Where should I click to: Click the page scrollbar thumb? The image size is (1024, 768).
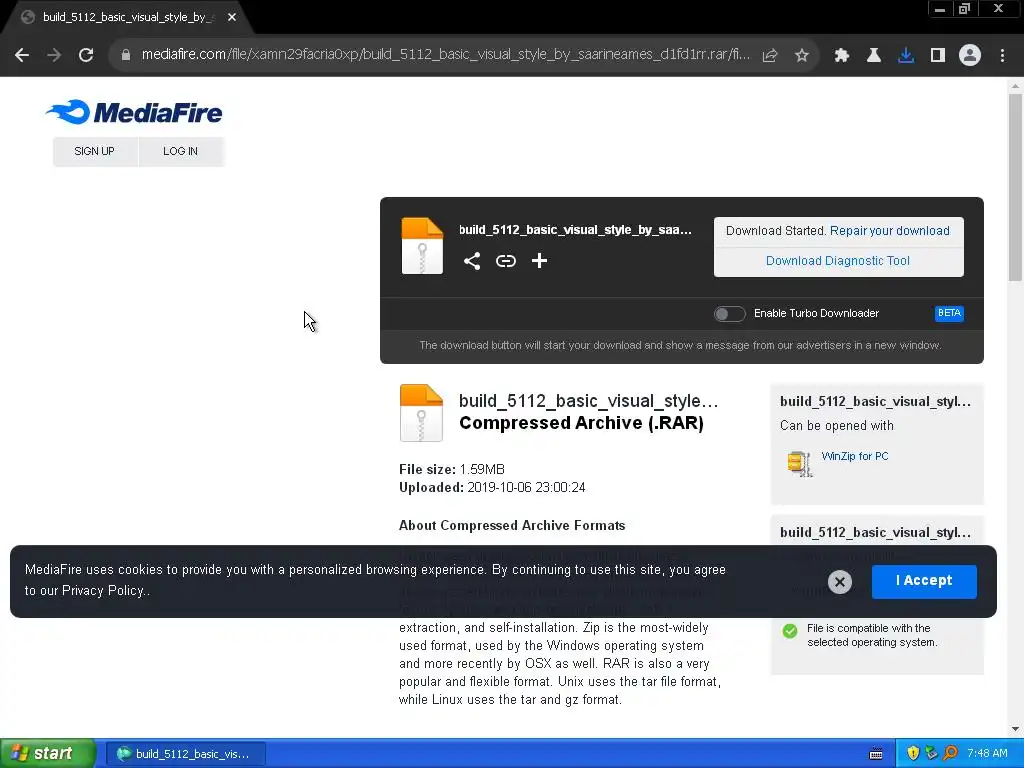1015,187
